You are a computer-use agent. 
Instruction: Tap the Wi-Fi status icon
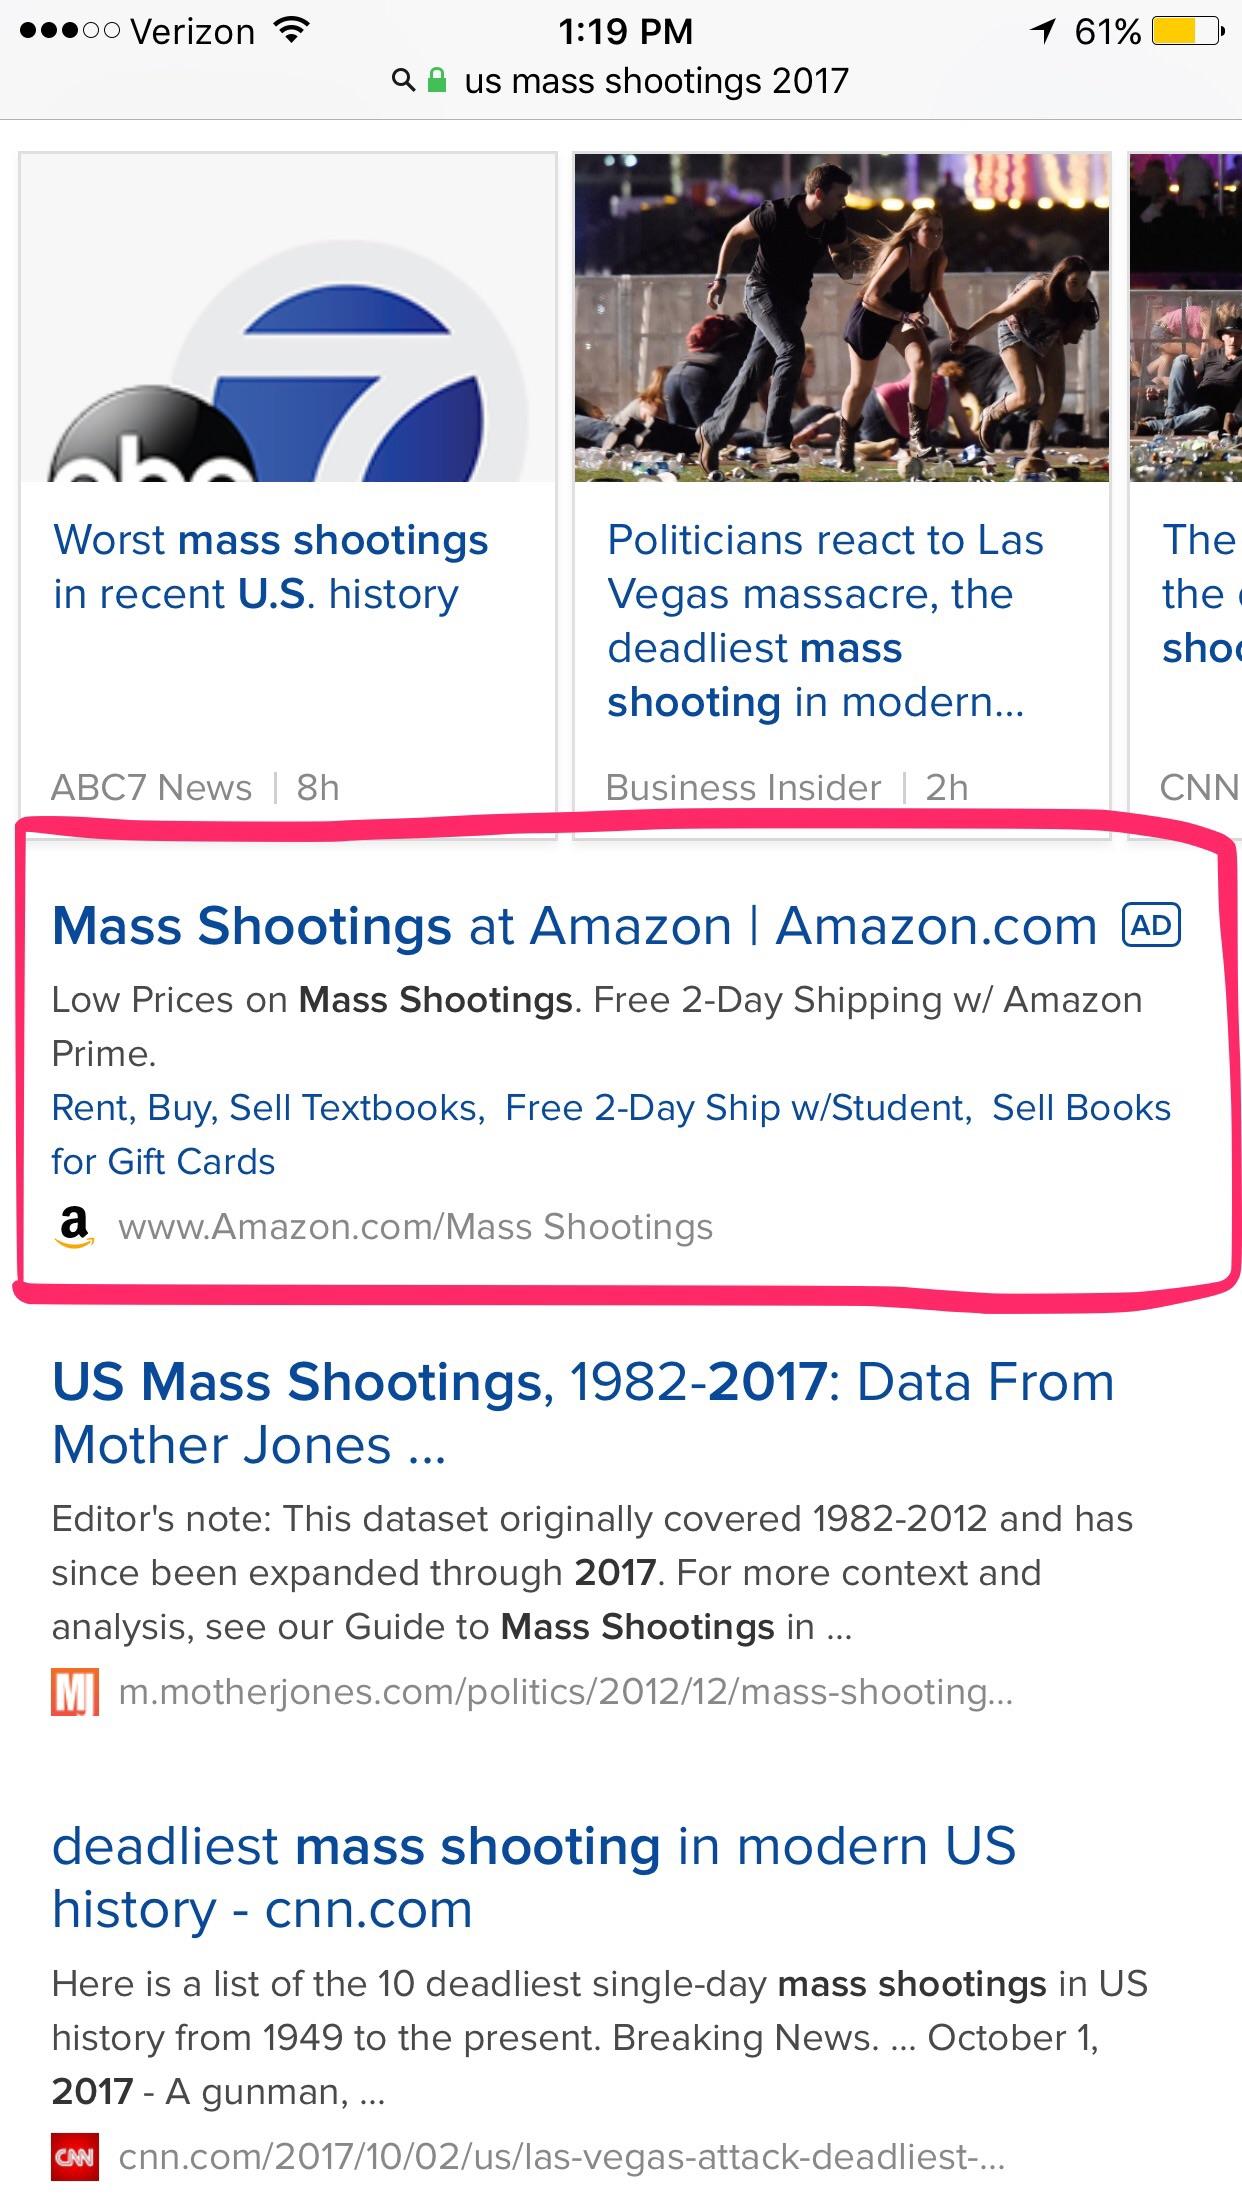tap(291, 31)
